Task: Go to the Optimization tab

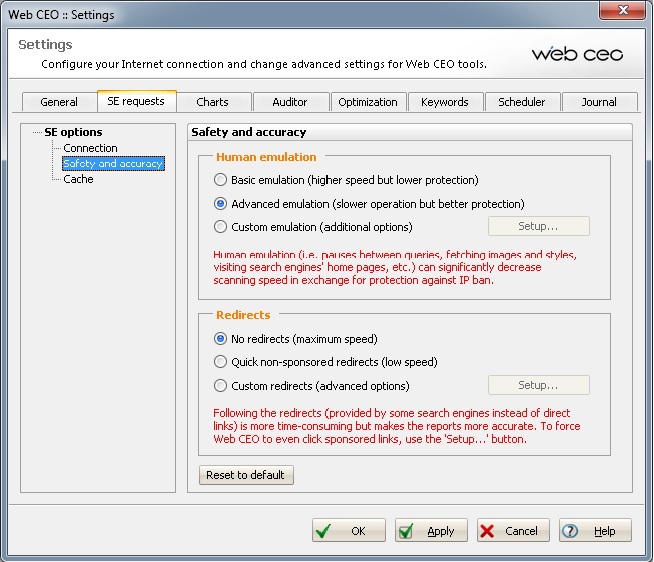Action: (368, 102)
